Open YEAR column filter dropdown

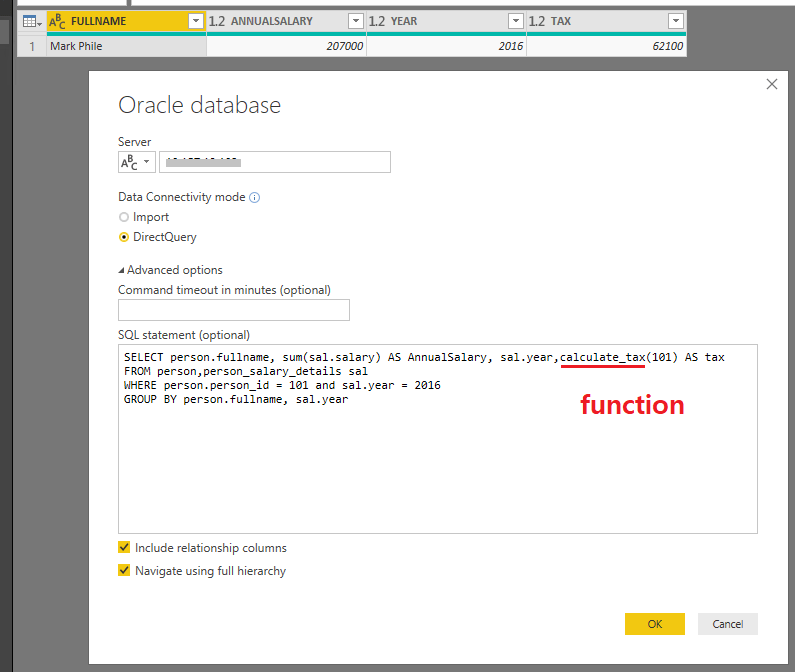[x=516, y=21]
